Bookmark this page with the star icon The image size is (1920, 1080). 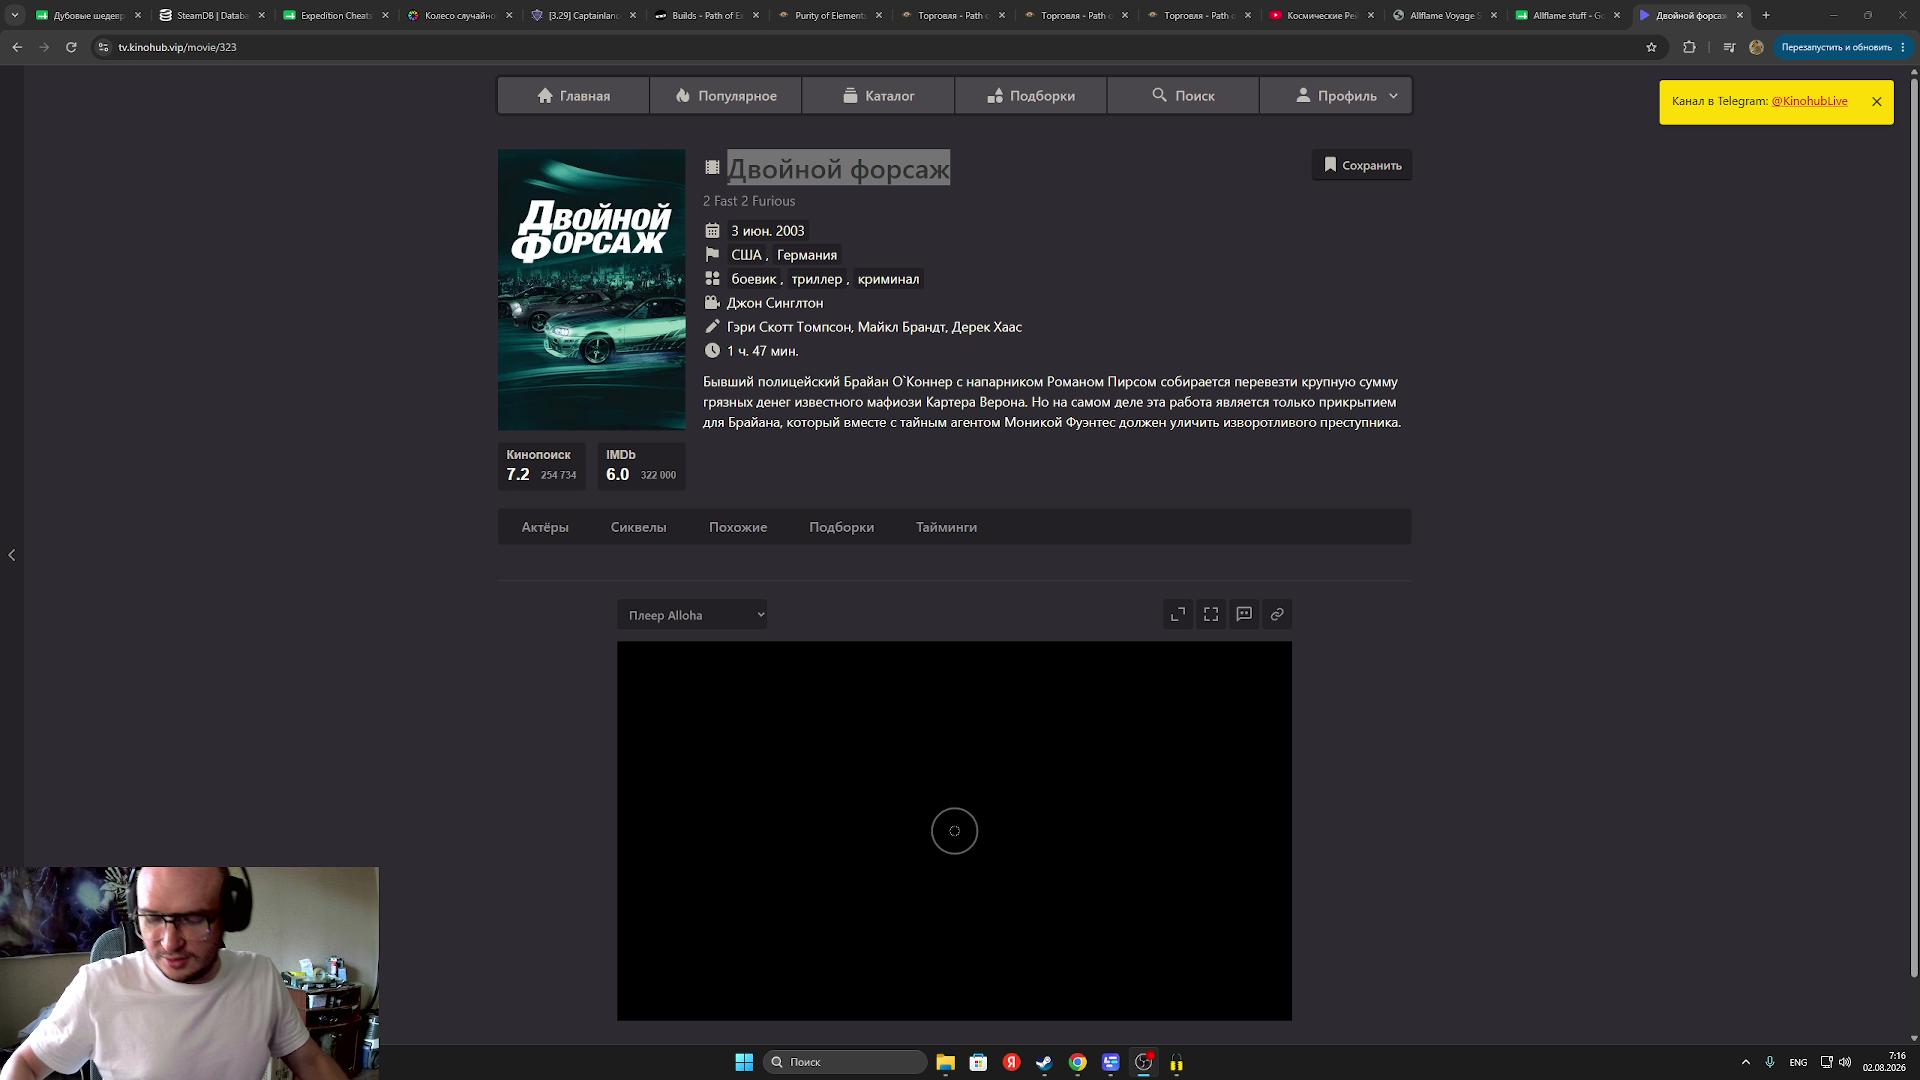point(1651,47)
